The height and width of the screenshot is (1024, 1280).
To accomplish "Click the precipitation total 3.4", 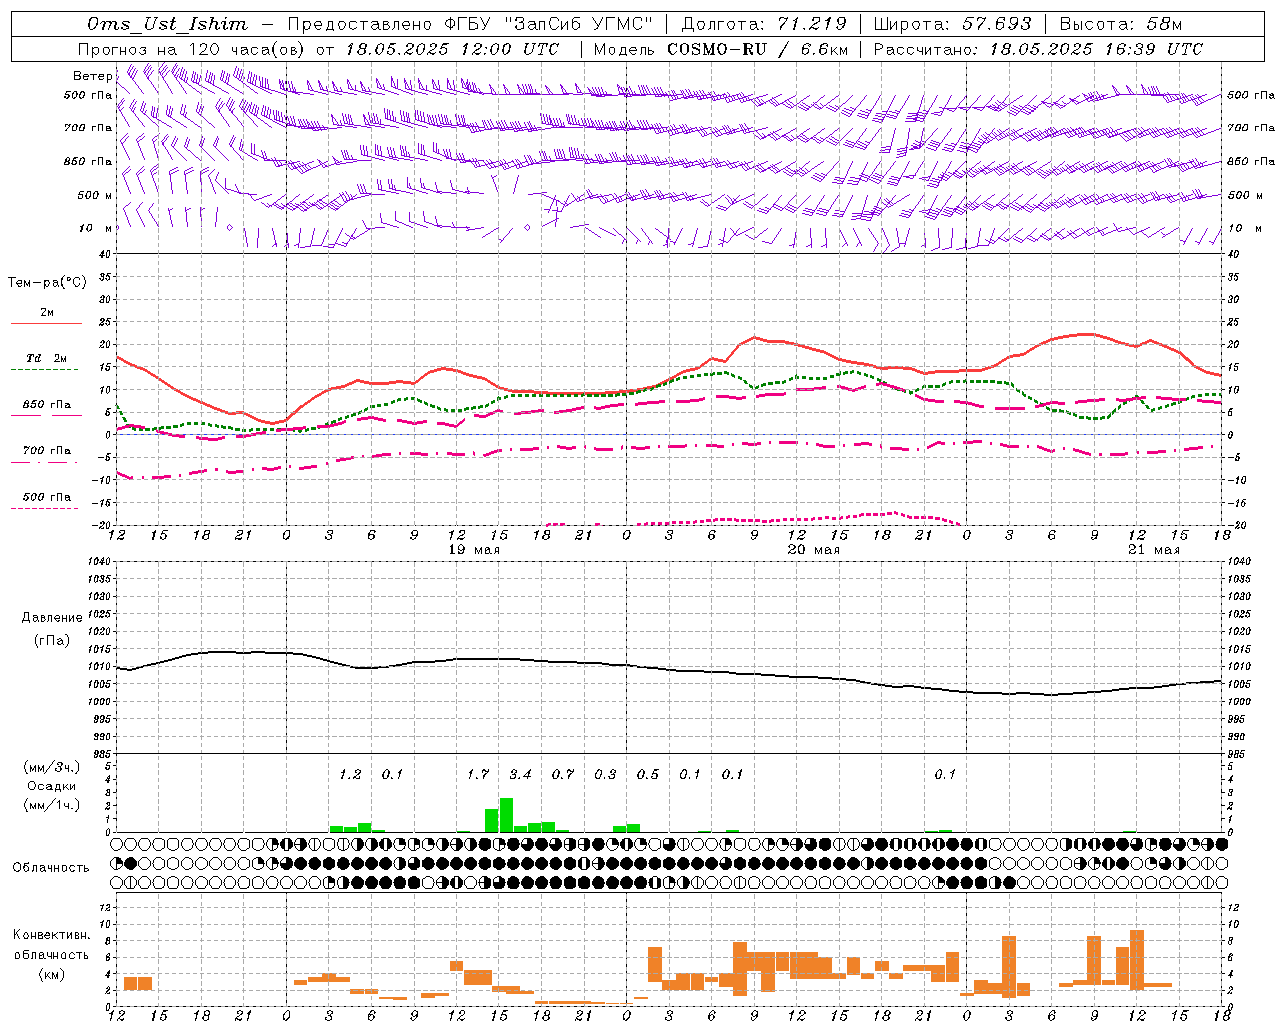I will click(x=520, y=774).
